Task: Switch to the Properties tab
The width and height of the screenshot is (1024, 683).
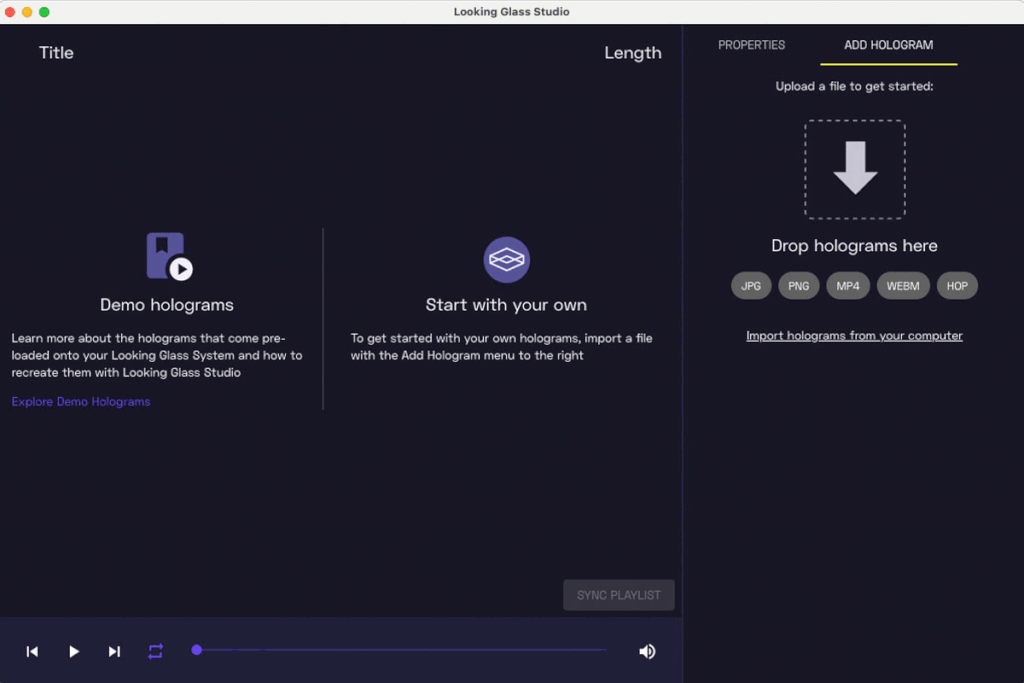Action: [752, 45]
